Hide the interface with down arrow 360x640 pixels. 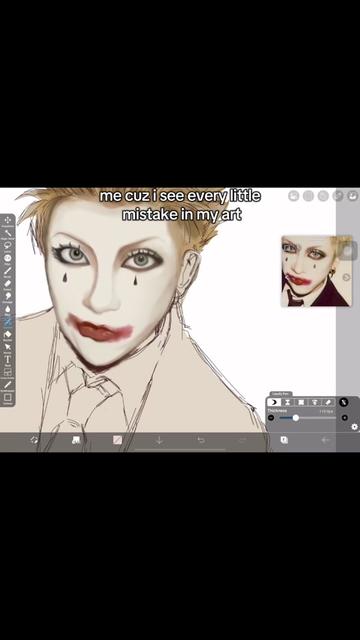pyautogui.click(x=159, y=440)
